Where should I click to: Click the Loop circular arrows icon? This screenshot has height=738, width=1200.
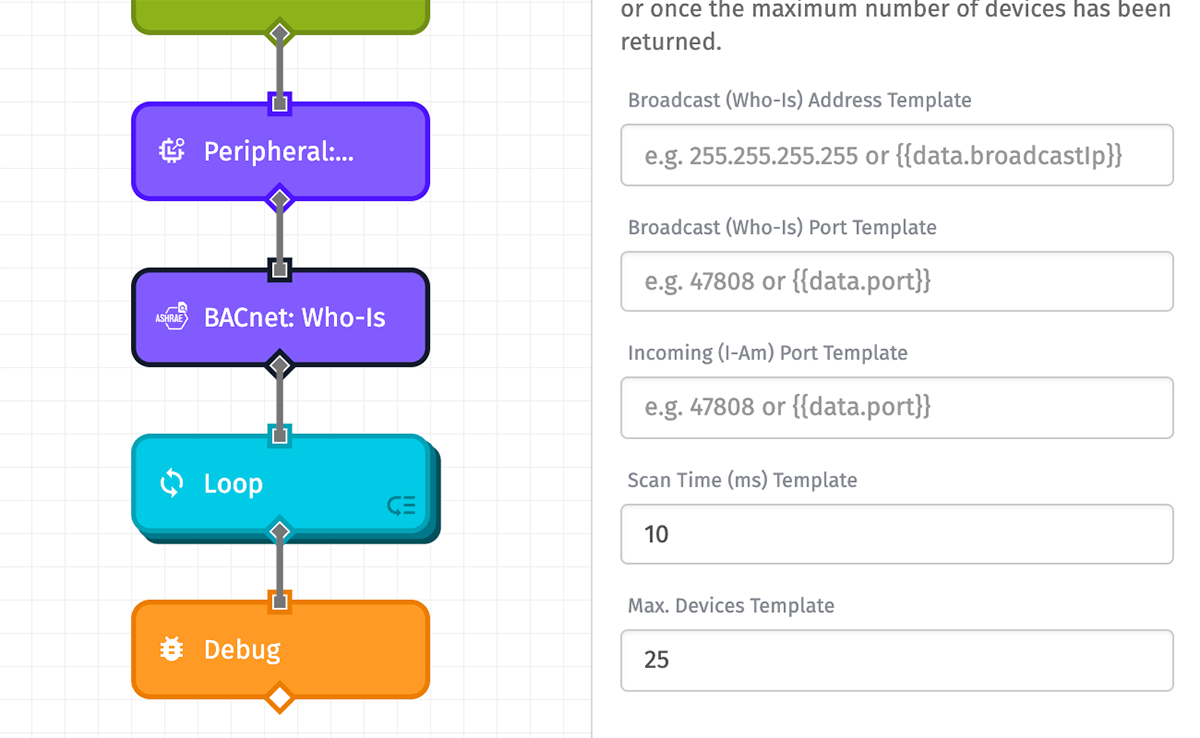pyautogui.click(x=172, y=483)
